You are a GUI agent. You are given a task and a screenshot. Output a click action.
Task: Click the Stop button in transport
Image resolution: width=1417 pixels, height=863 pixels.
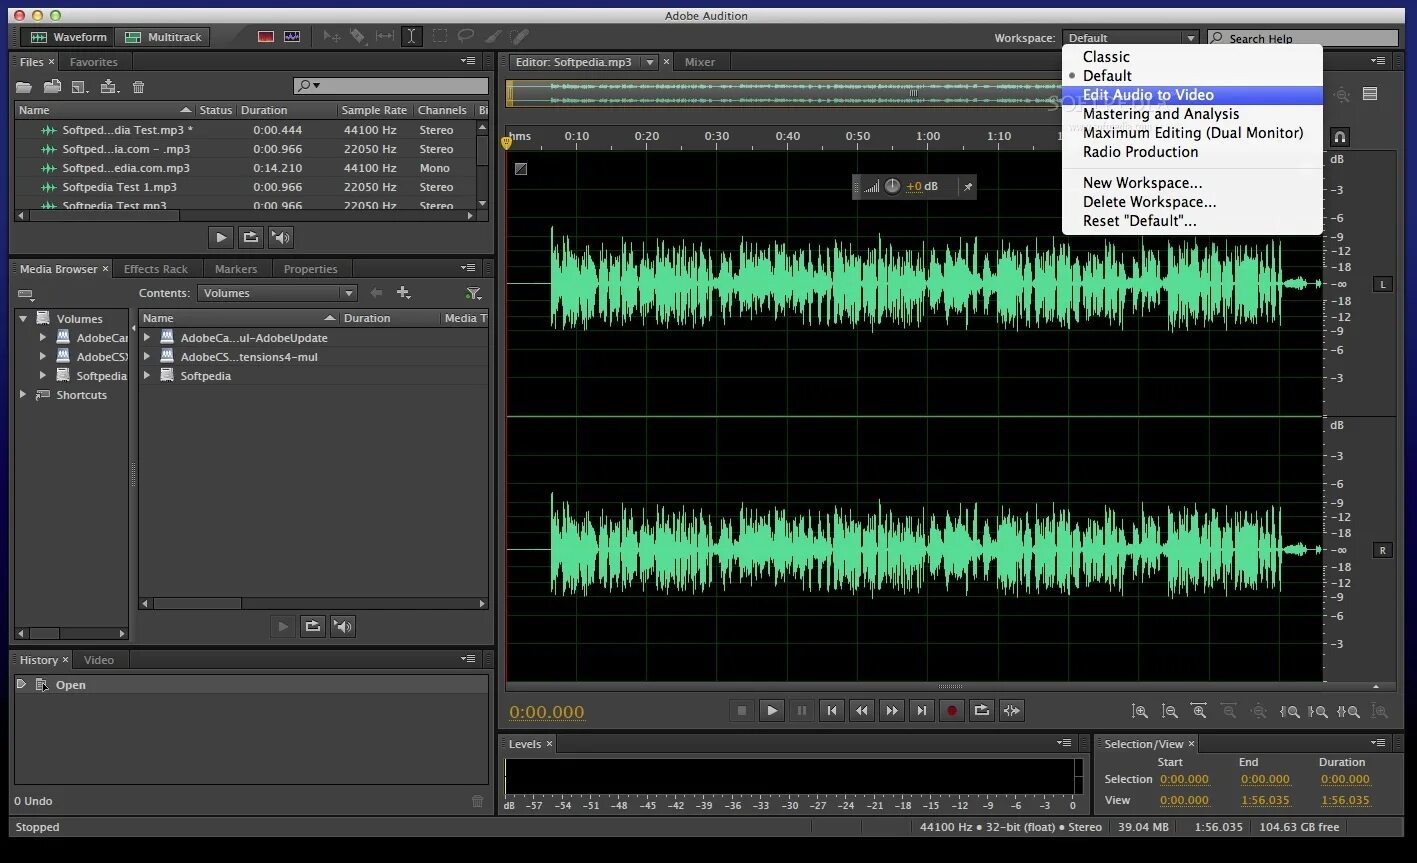pyautogui.click(x=741, y=711)
